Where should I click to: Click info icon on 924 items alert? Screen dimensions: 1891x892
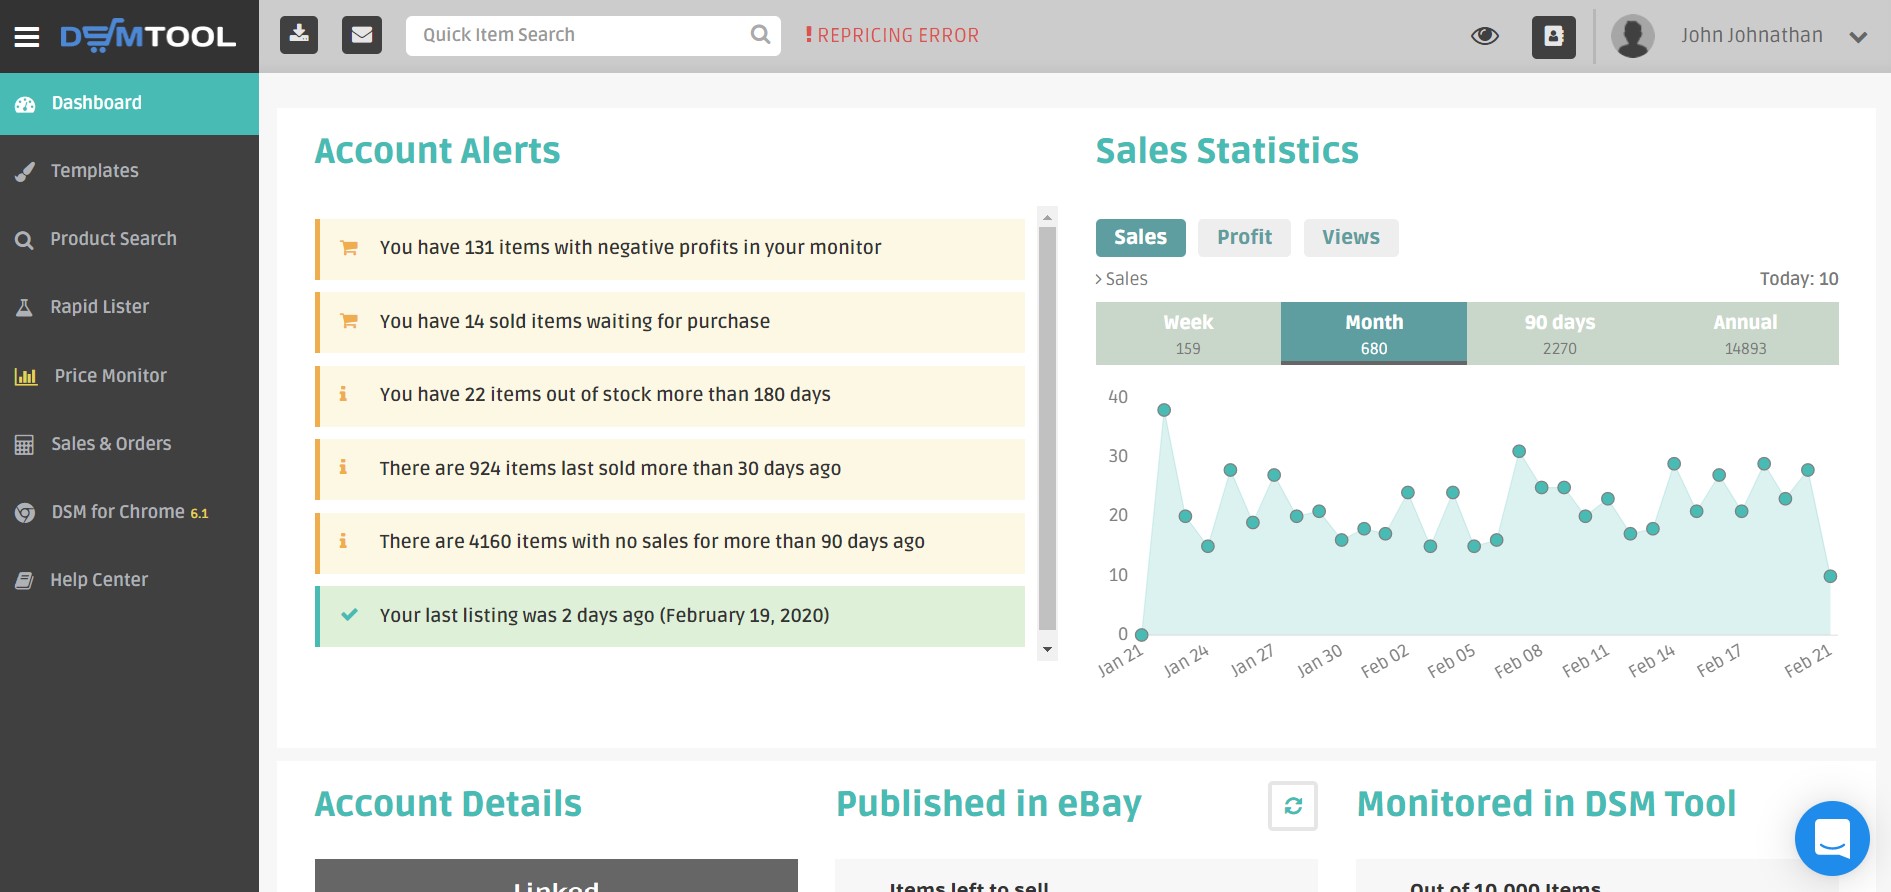click(x=343, y=467)
